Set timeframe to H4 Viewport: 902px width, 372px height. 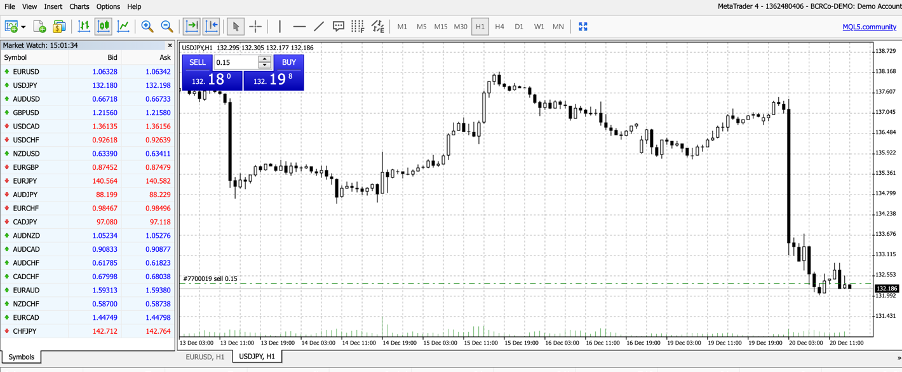499,26
